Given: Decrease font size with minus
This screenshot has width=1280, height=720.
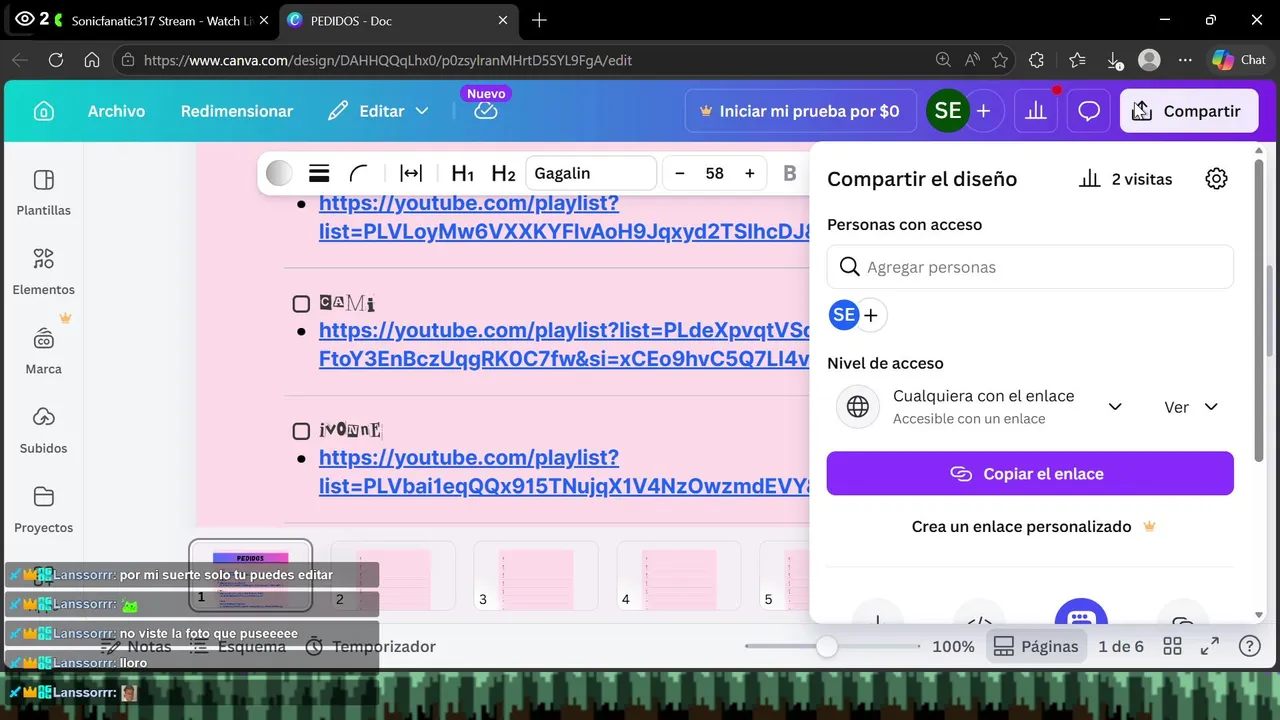Looking at the screenshot, I should coord(680,173).
